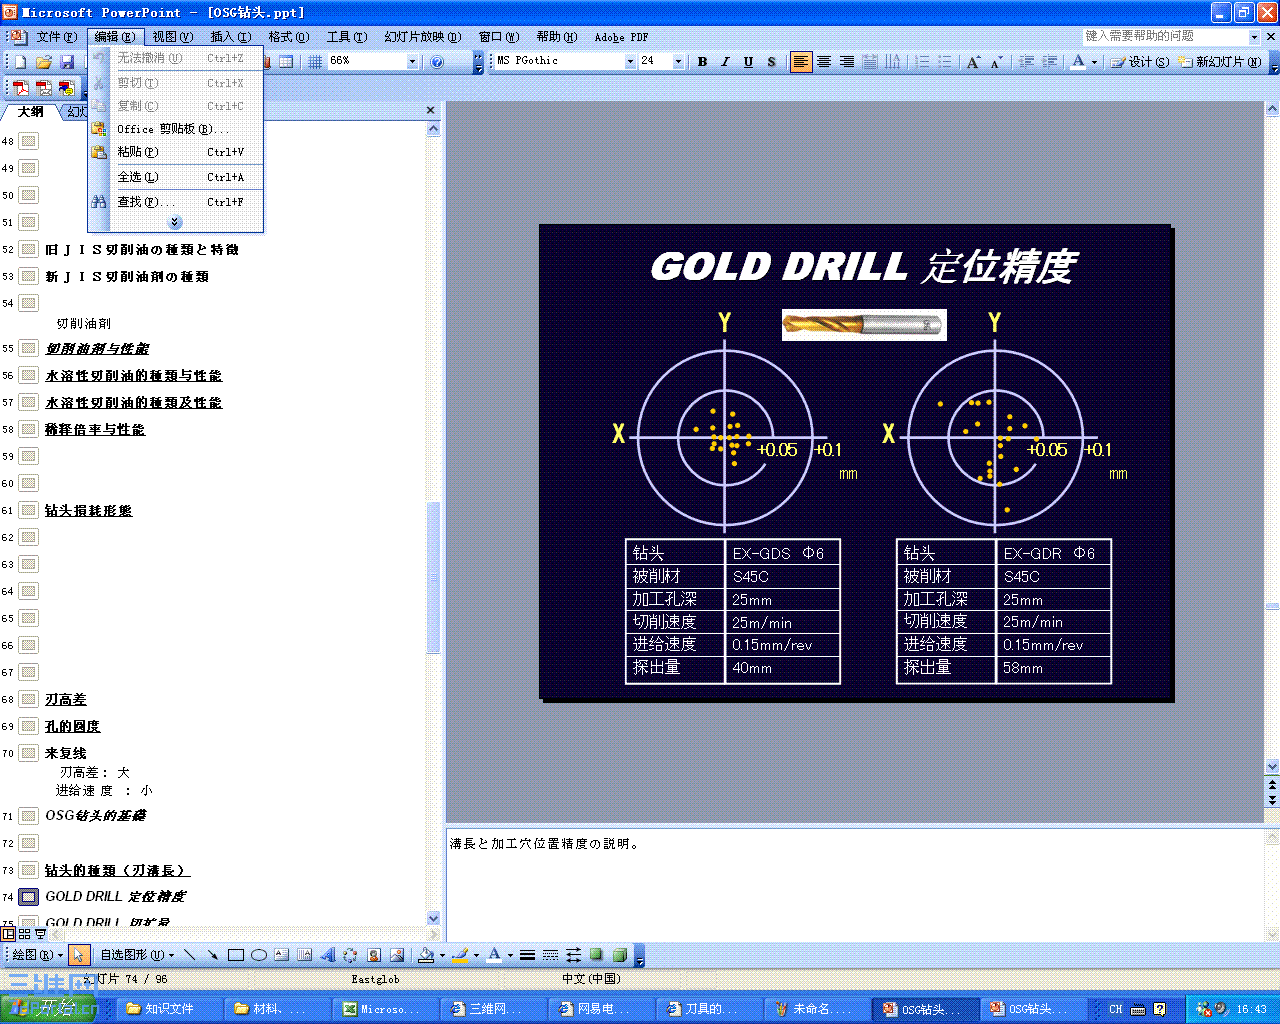Save the presentation with the floppy icon
The width and height of the screenshot is (1280, 1024).
tap(67, 62)
